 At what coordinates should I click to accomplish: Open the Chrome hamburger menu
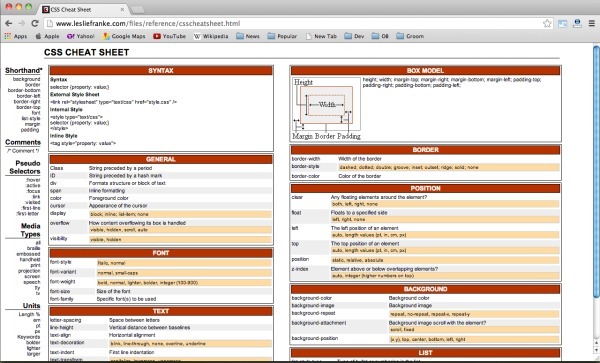(x=591, y=23)
